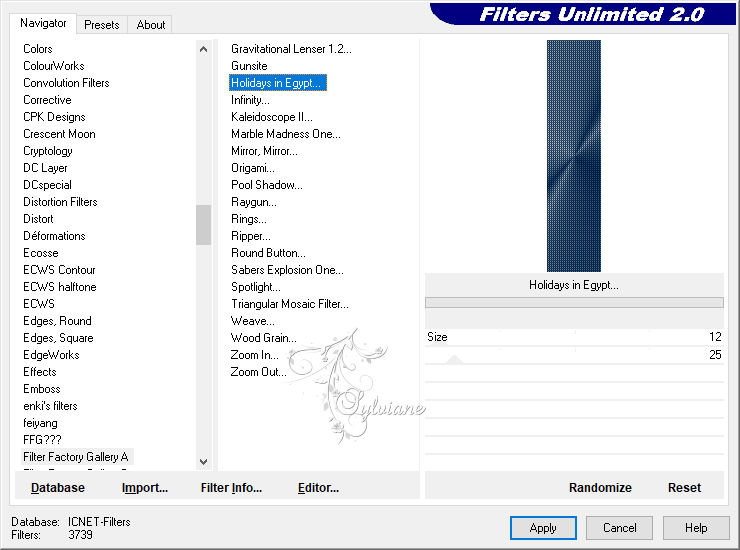Choose the Ripper... filter
The height and width of the screenshot is (550, 740).
(251, 236)
